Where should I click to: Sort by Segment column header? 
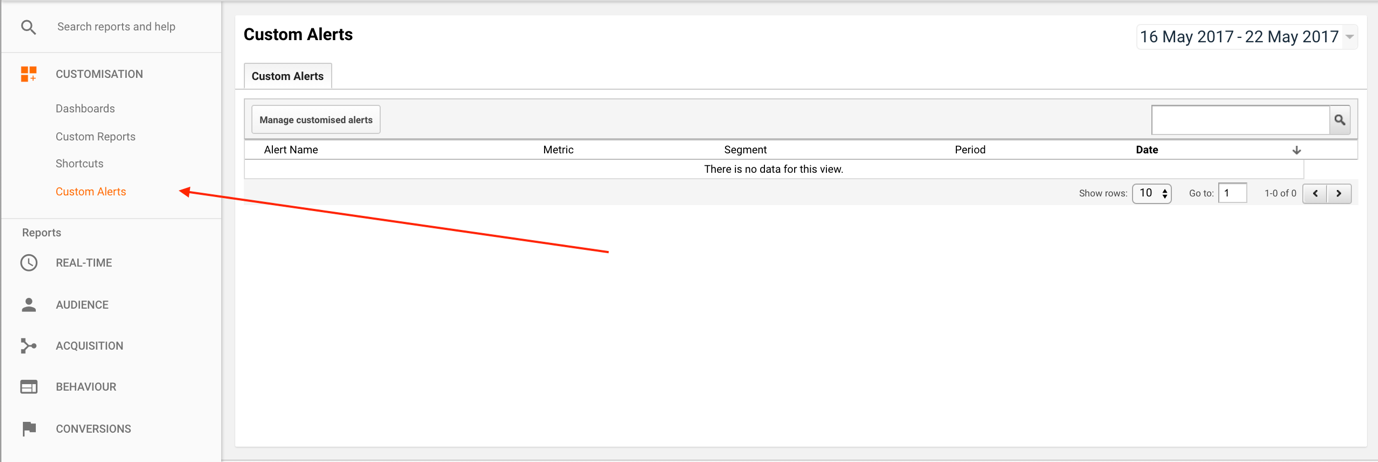pyautogui.click(x=745, y=150)
